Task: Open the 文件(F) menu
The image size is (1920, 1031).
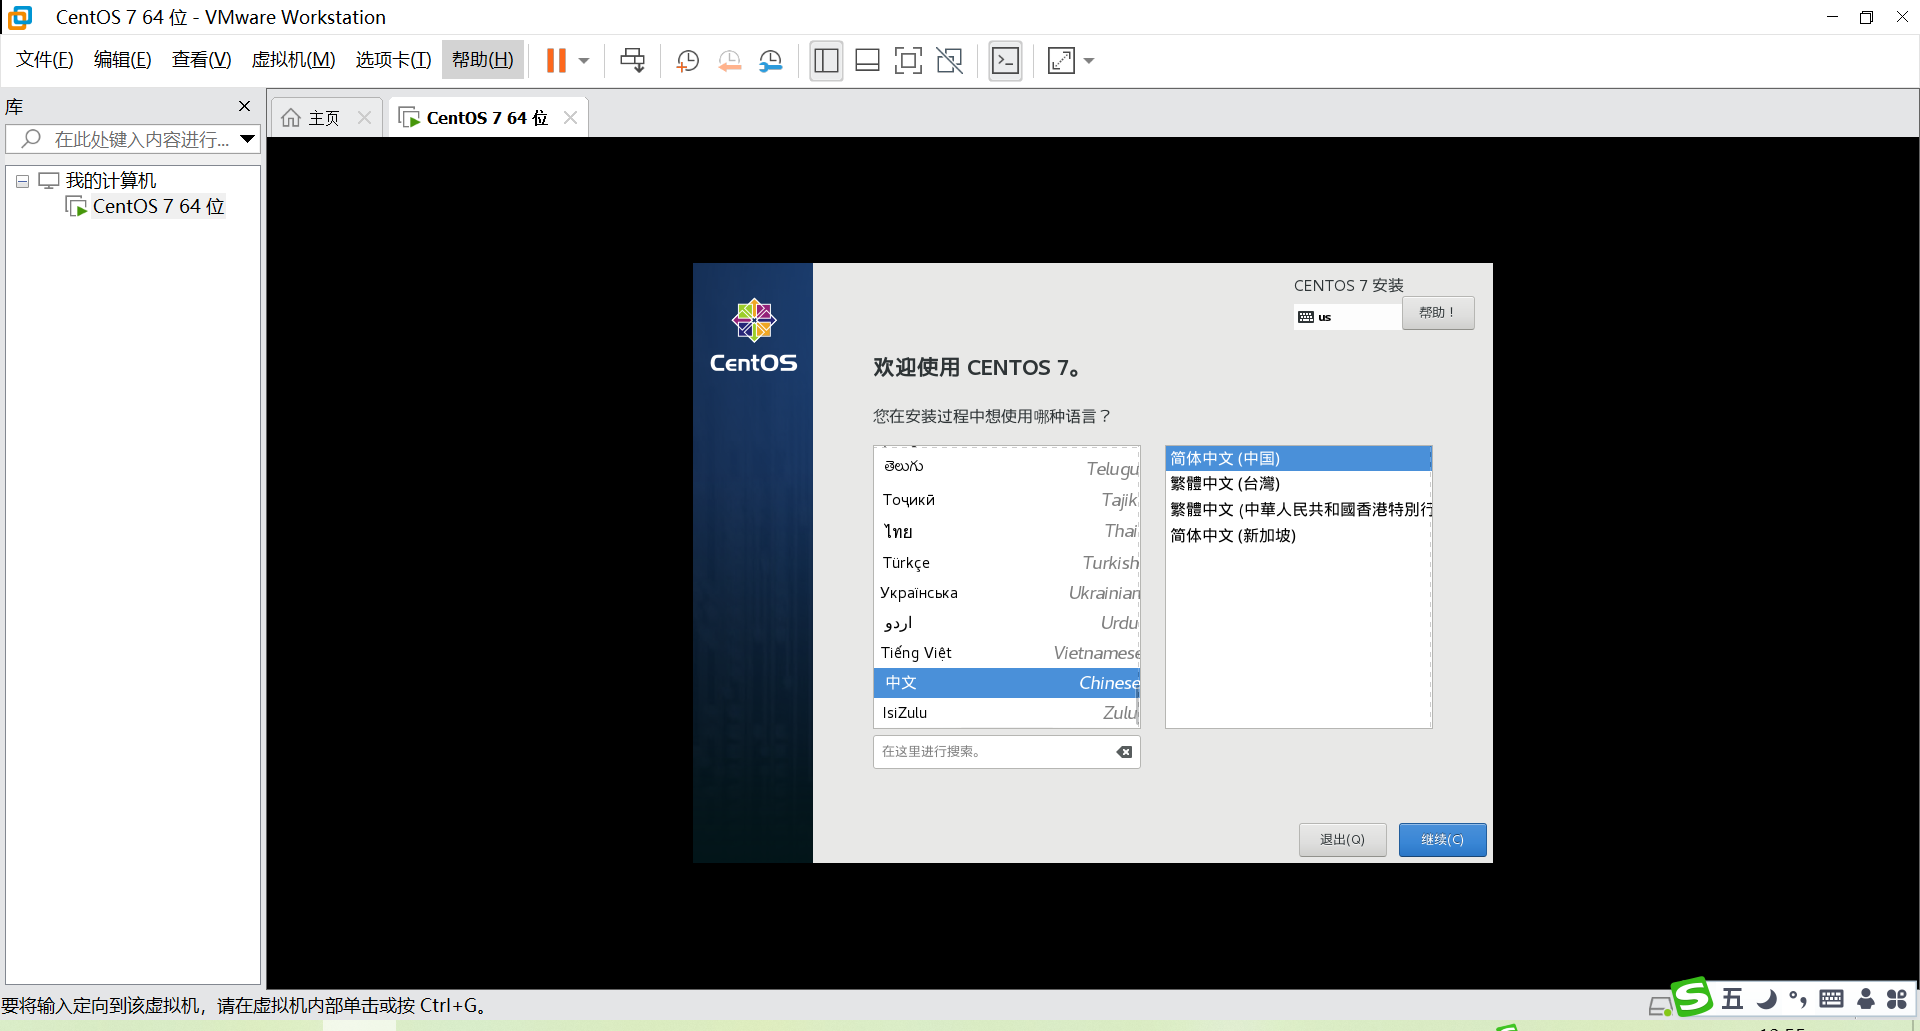Action: tap(45, 60)
